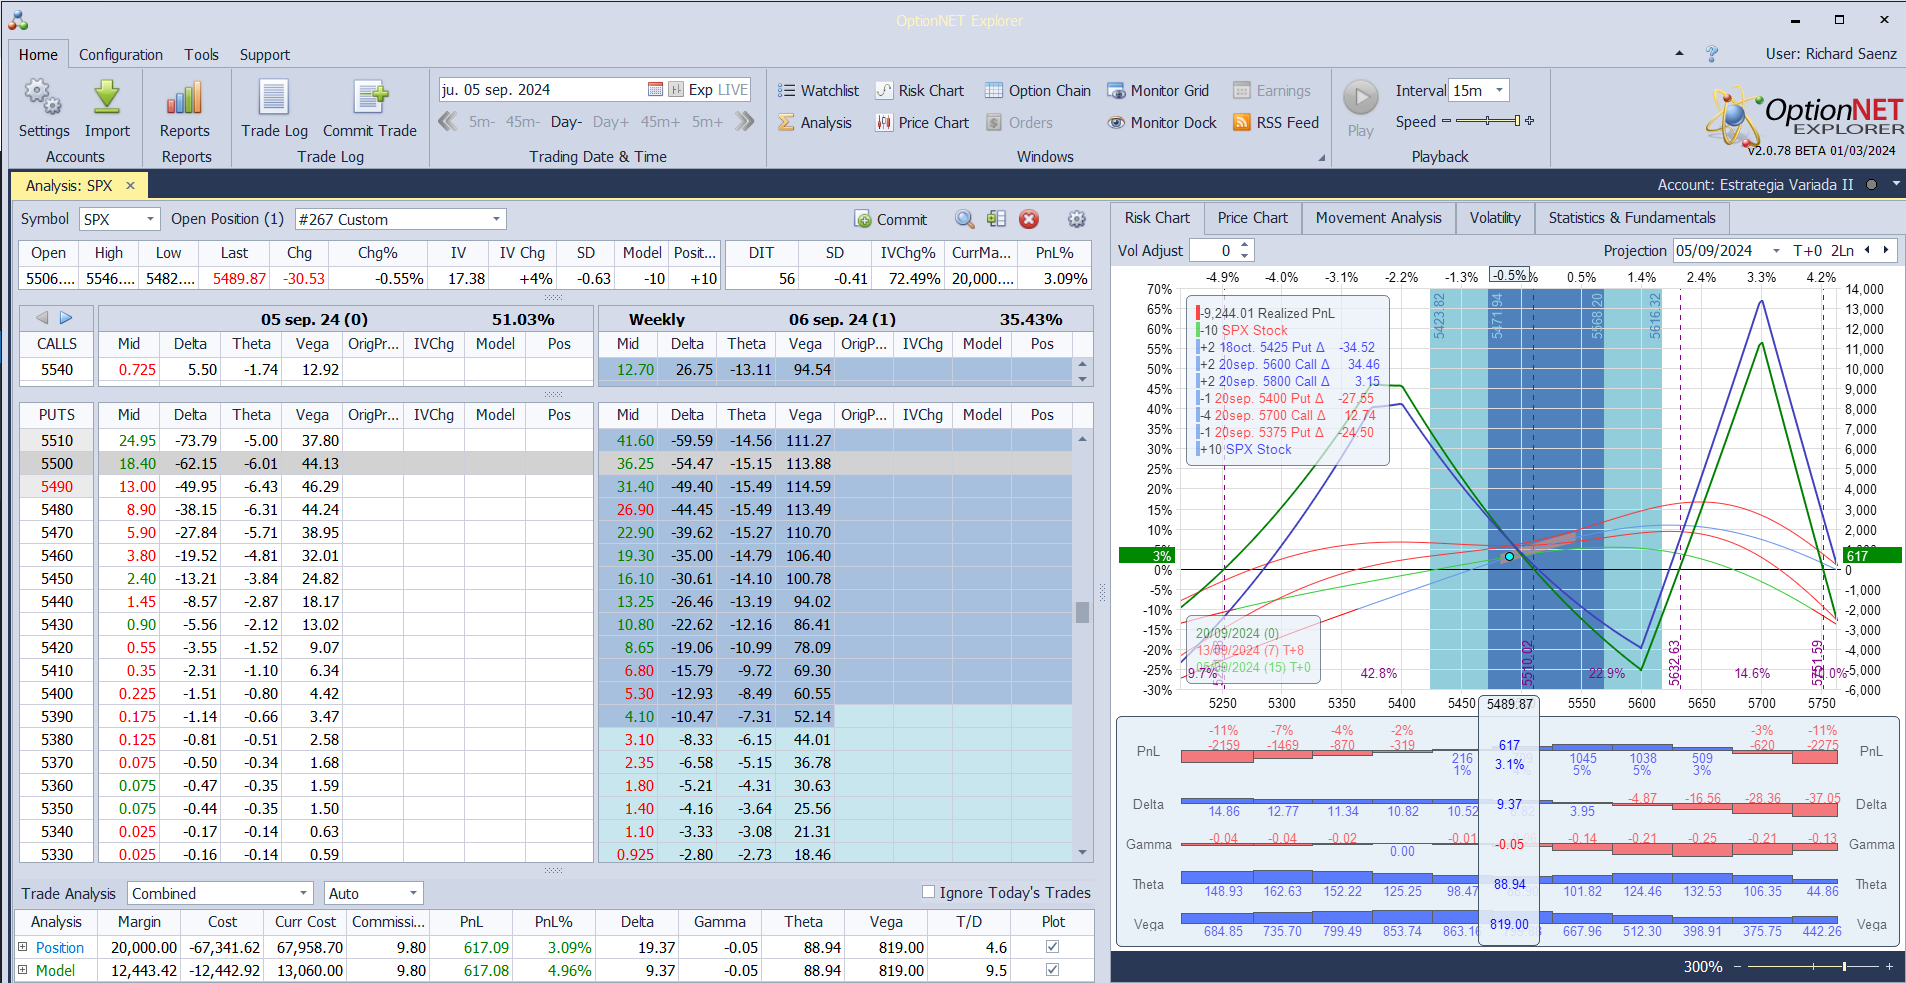Jump forward with the double-right arrows
1906x983 pixels.
(x=744, y=122)
